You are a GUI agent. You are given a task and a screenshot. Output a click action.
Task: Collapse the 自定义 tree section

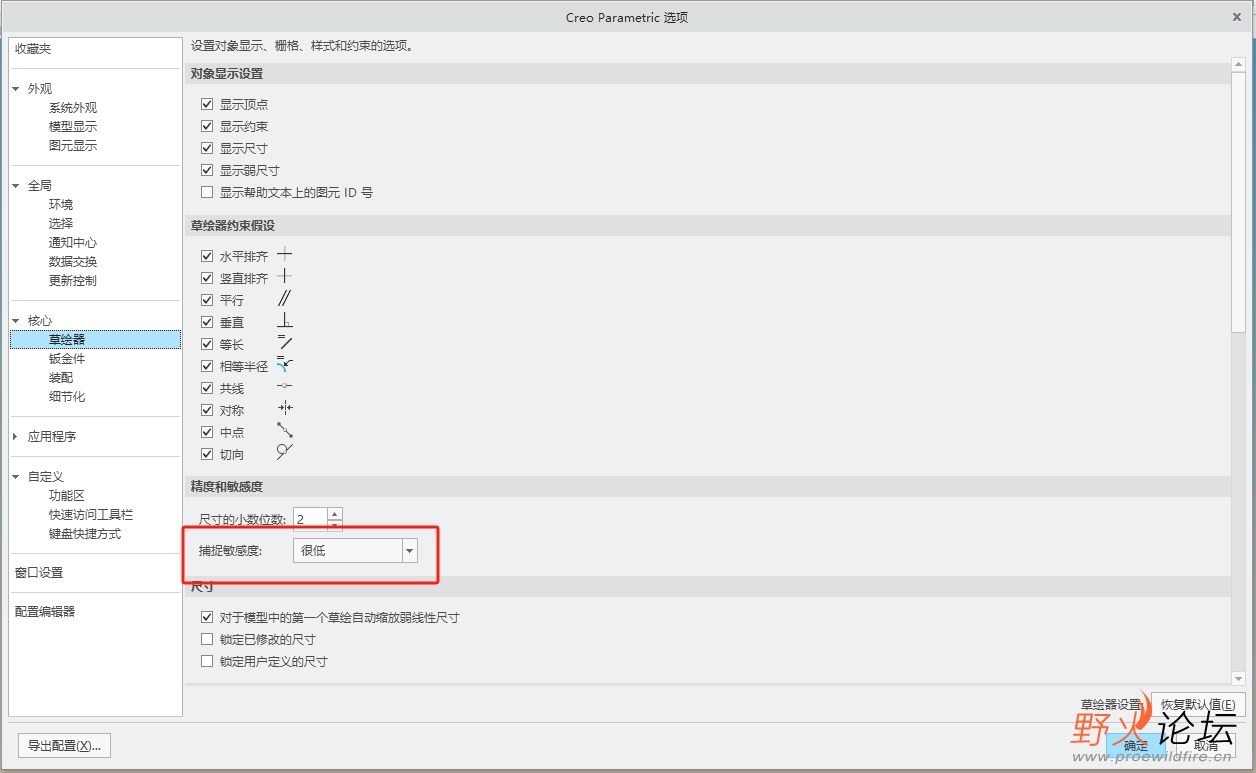pos(16,477)
